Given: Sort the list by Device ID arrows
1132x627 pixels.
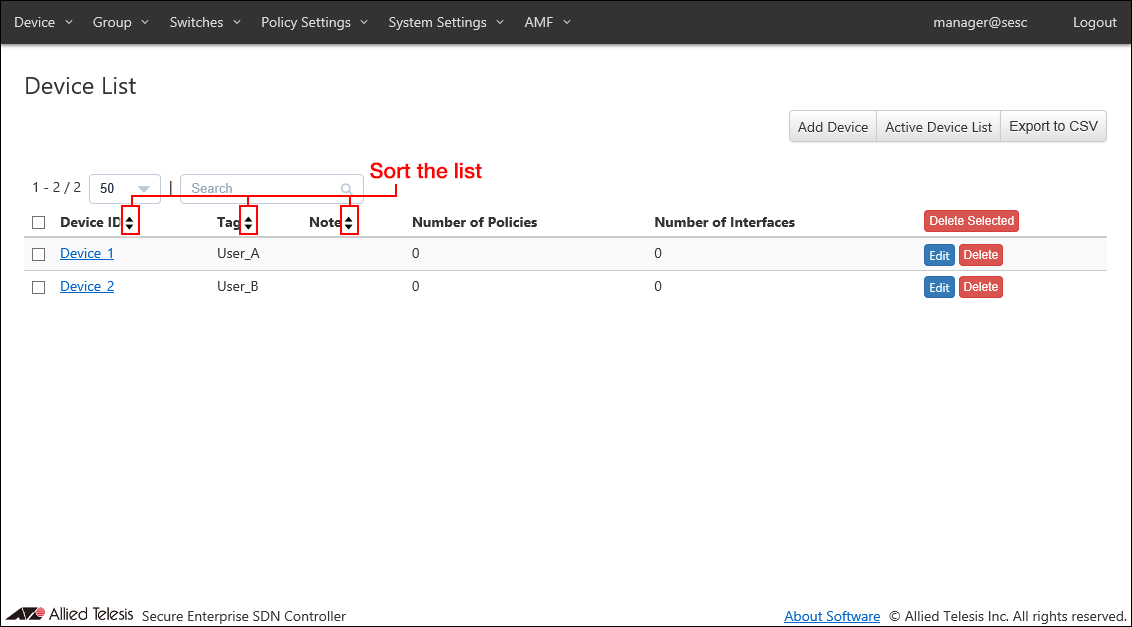Looking at the screenshot, I should [130, 222].
